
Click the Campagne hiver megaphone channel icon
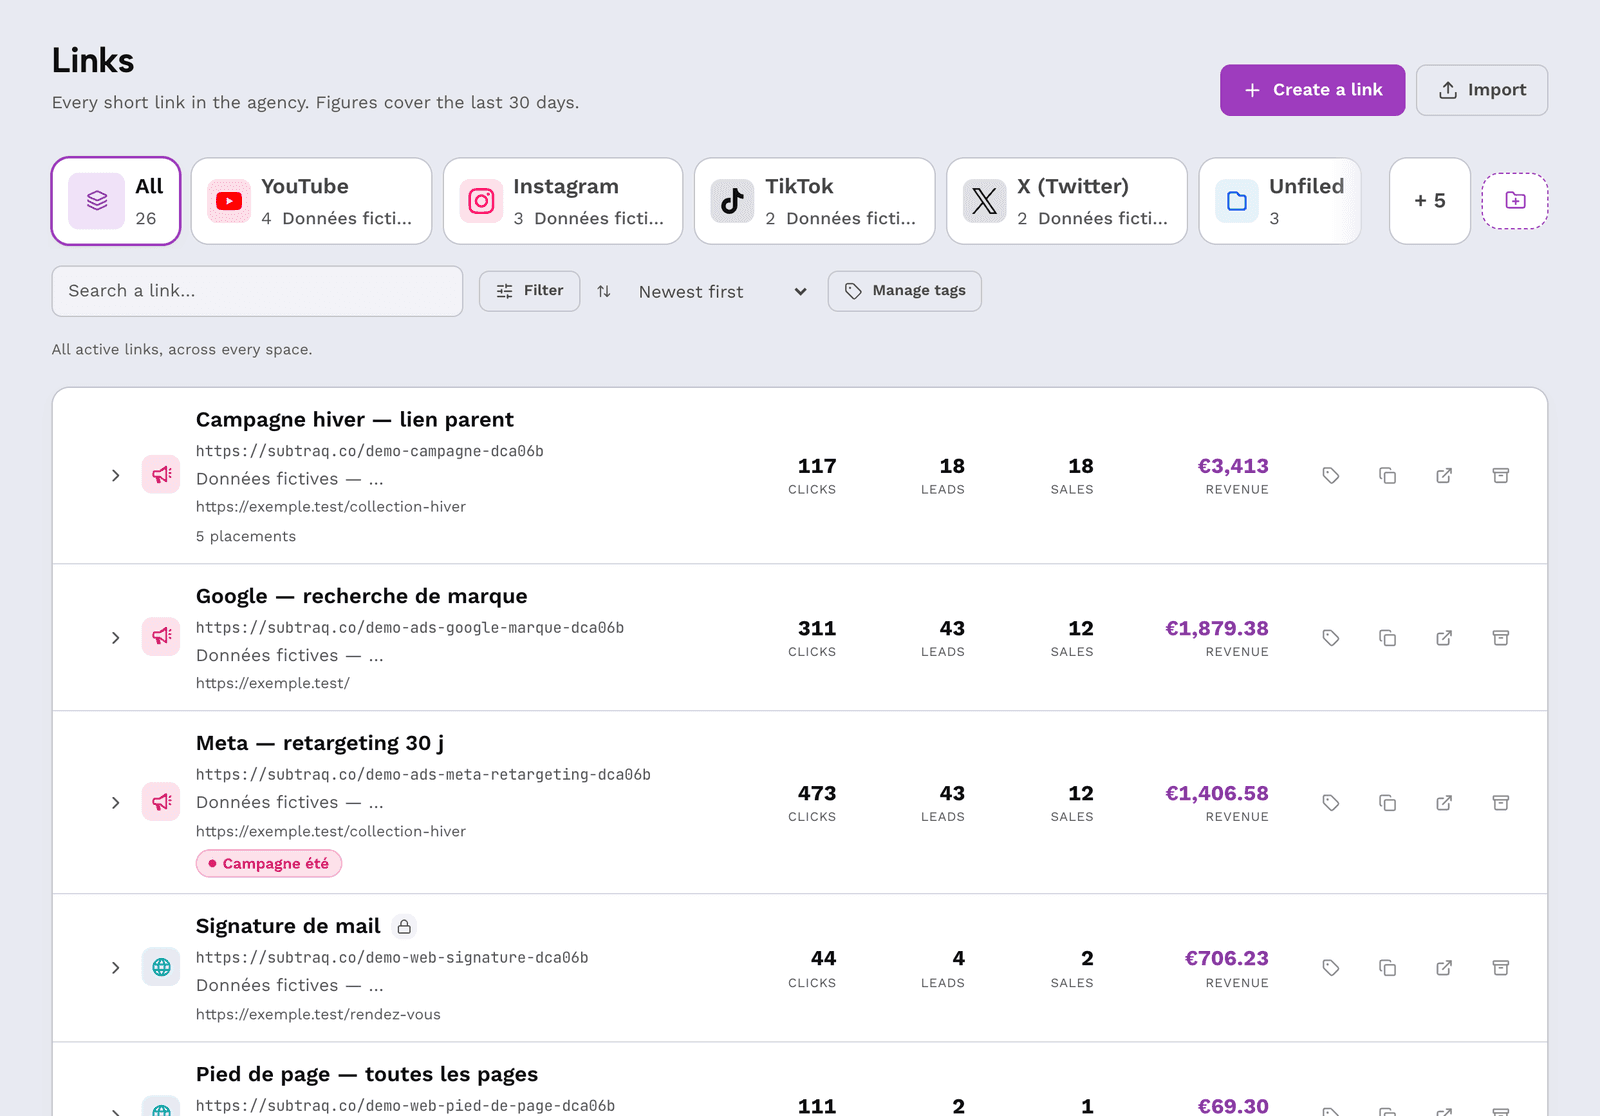[x=161, y=475]
